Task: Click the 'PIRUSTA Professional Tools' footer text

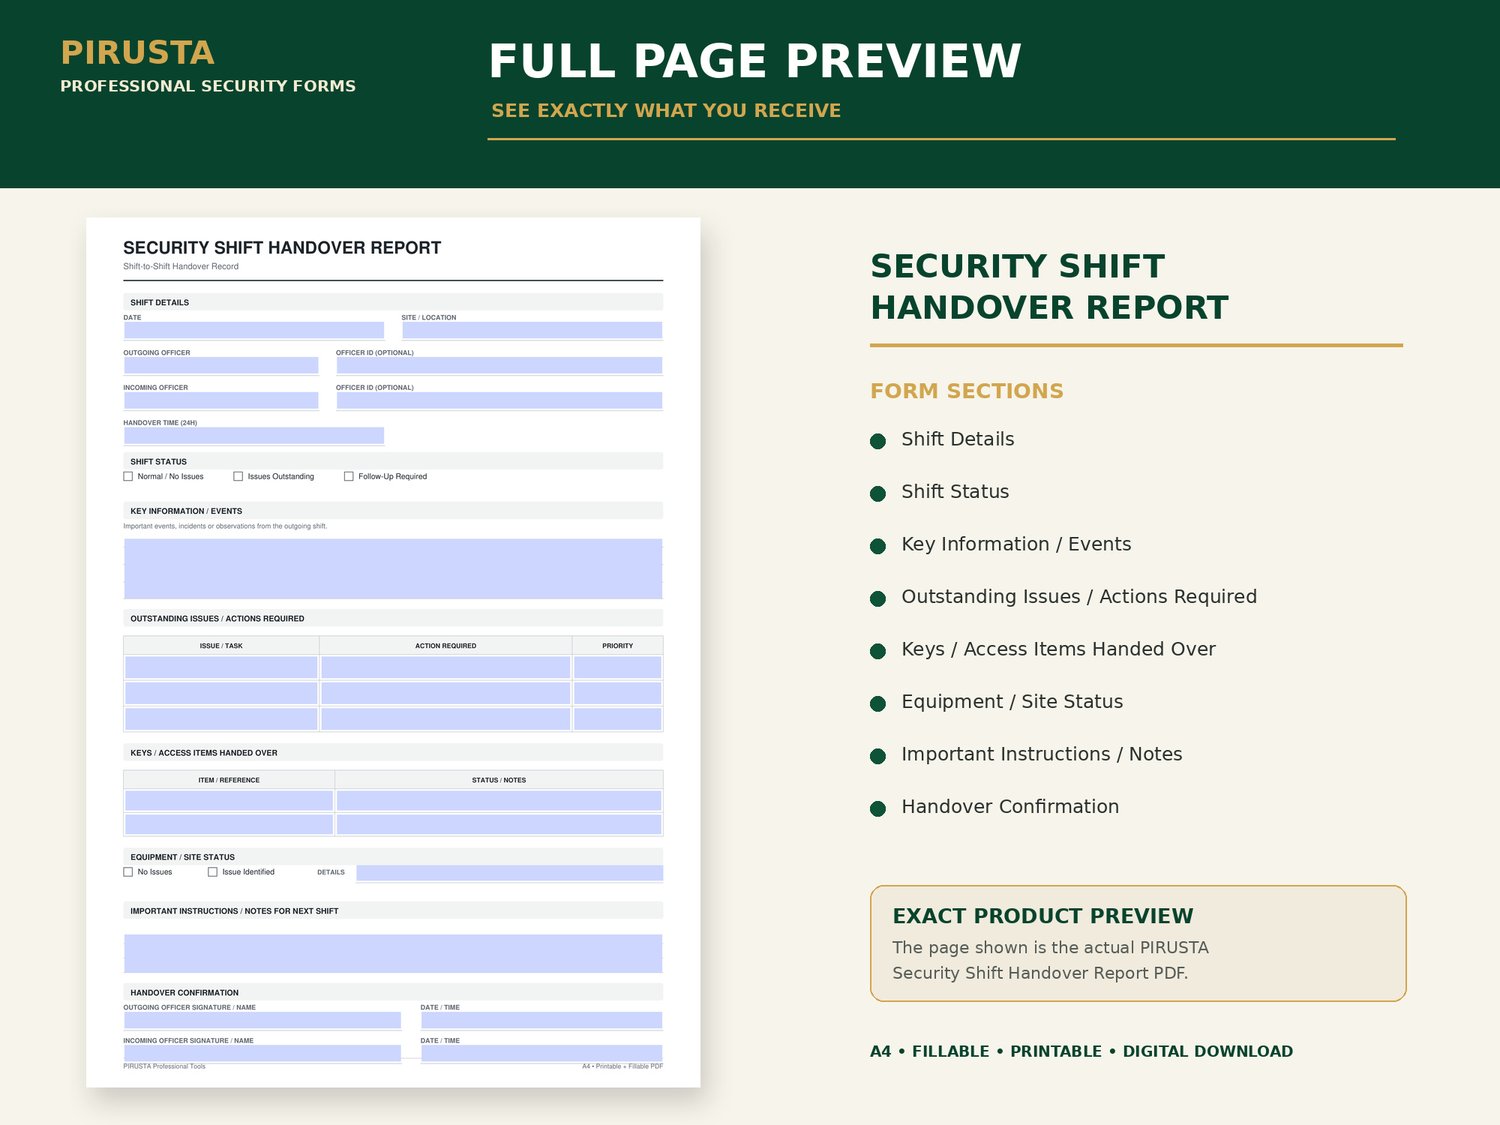Action: [164, 1066]
